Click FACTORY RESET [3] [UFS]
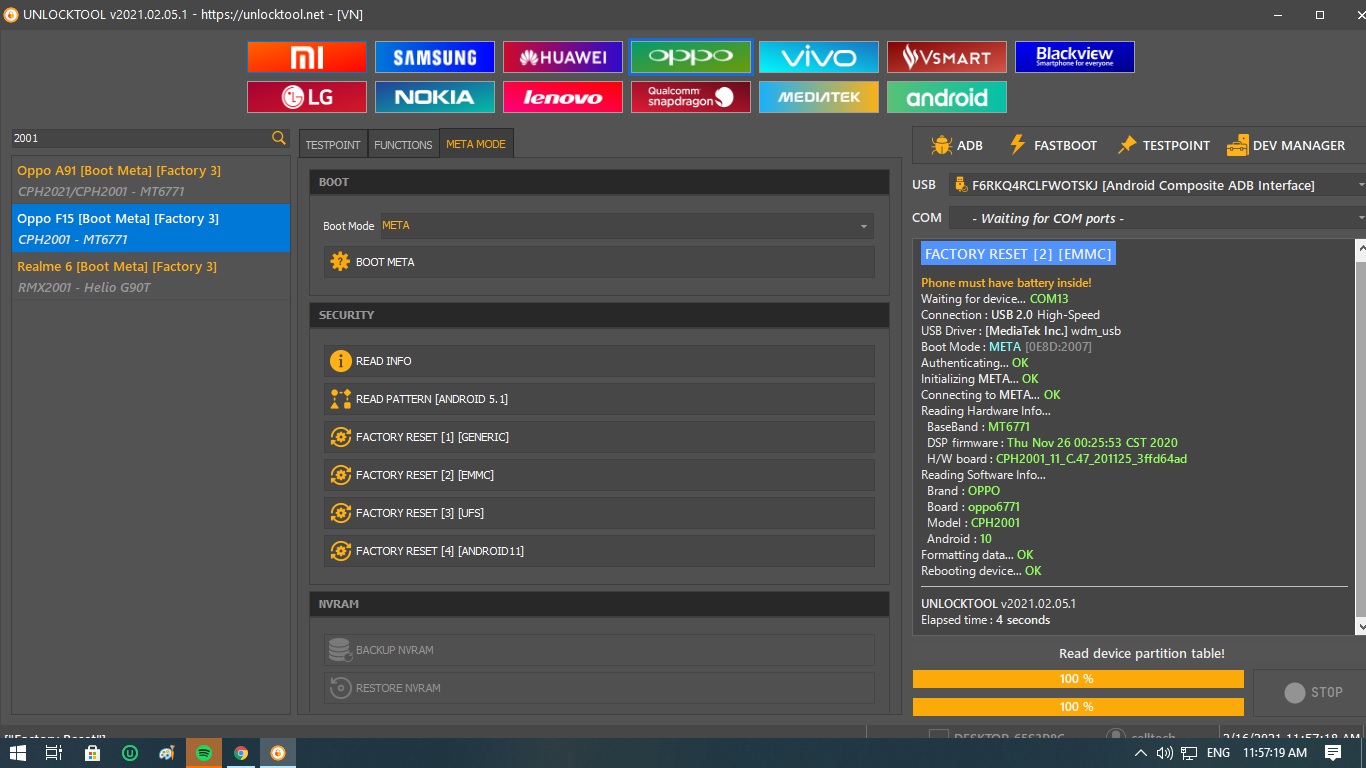This screenshot has width=1366, height=768. 599,513
